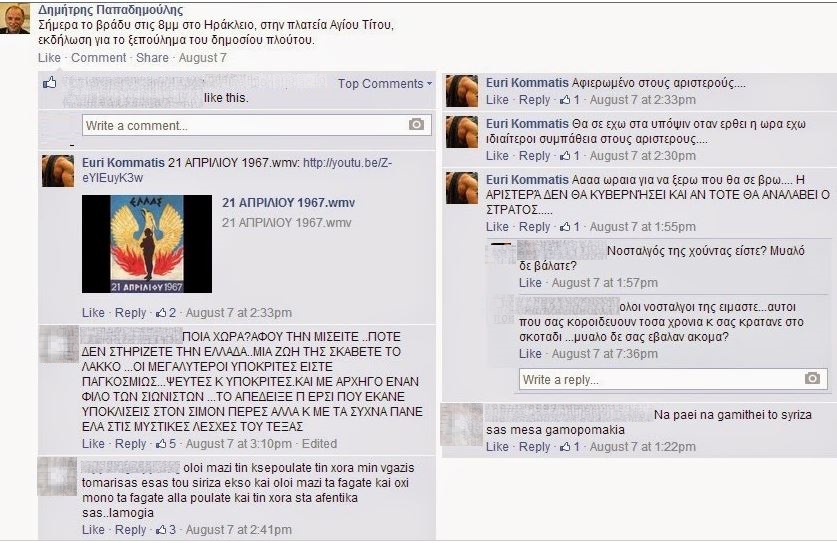Click the thumbs-up icon above 'like this'
The height and width of the screenshot is (543, 837).
tap(50, 82)
